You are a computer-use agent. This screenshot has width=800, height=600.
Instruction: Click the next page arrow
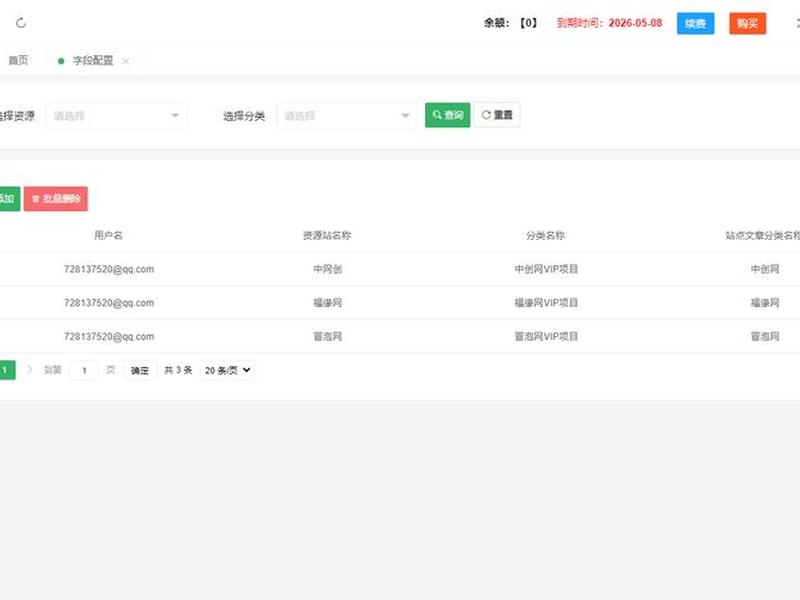point(29,369)
